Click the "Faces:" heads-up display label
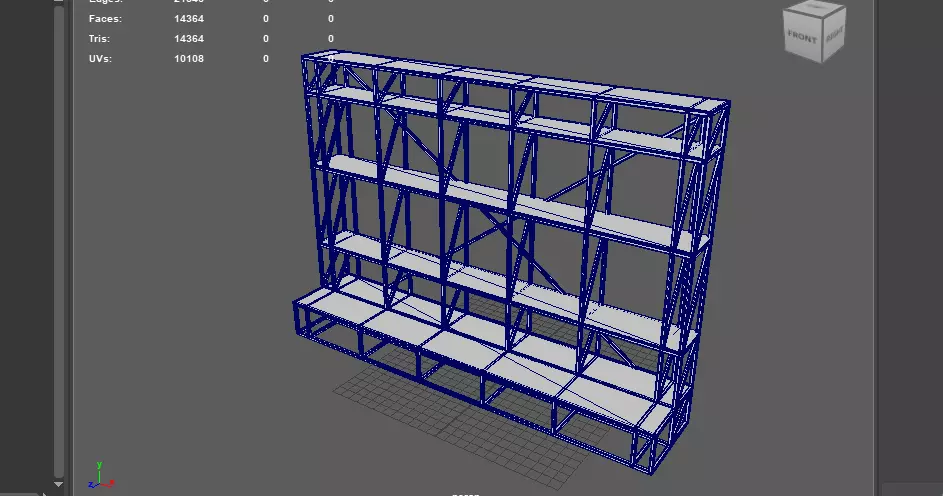This screenshot has width=943, height=496. point(105,19)
